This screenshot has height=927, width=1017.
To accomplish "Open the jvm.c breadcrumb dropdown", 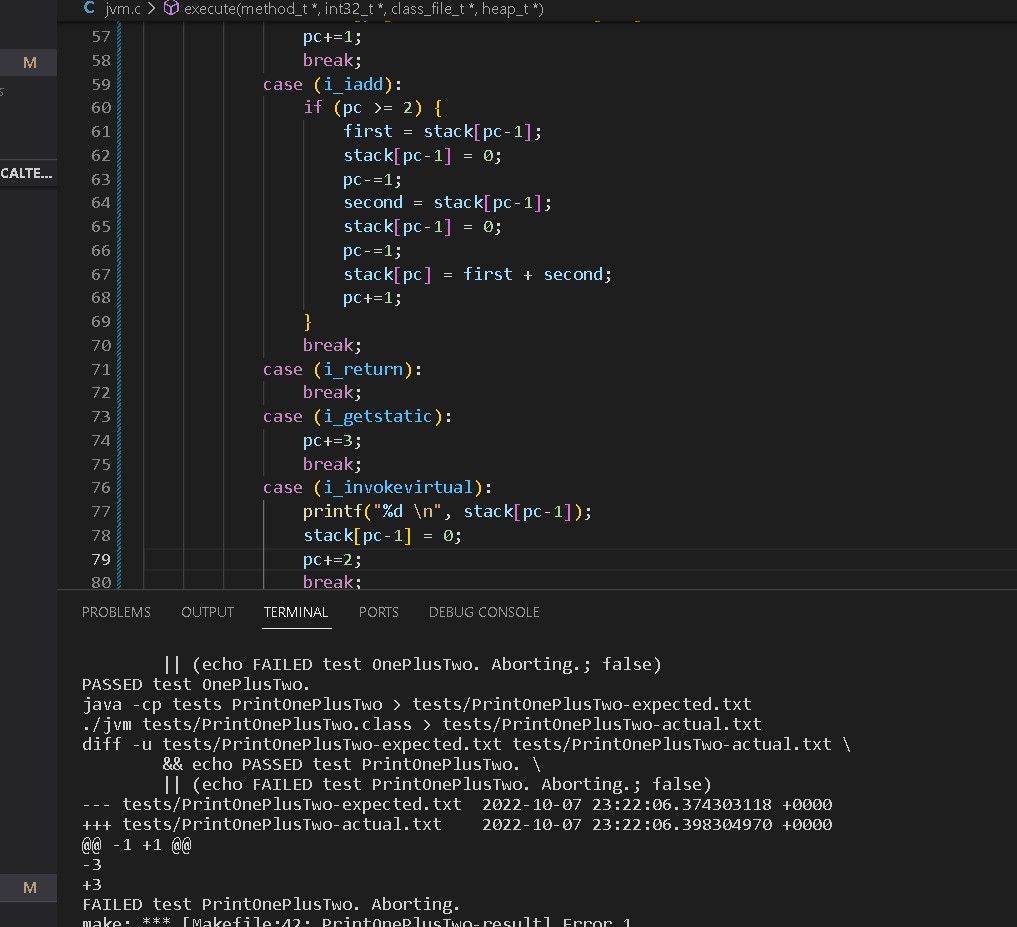I will pyautogui.click(x=124, y=9).
